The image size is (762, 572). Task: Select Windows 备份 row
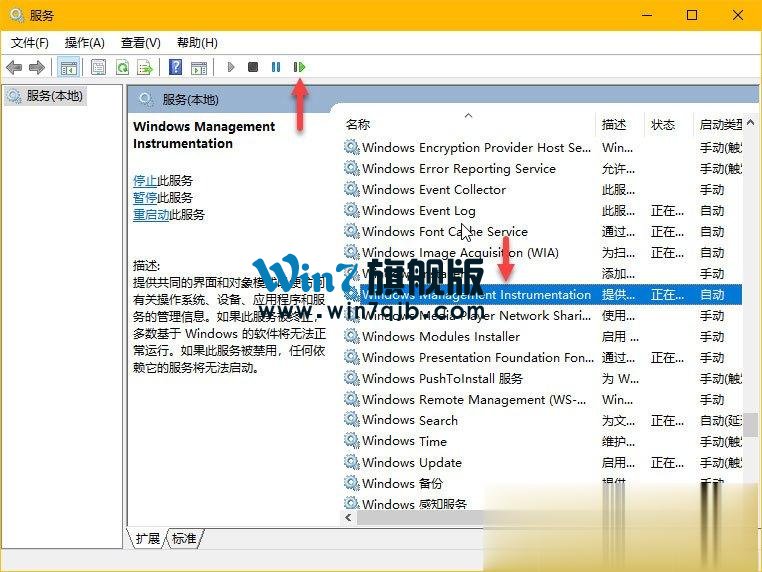tap(542, 484)
